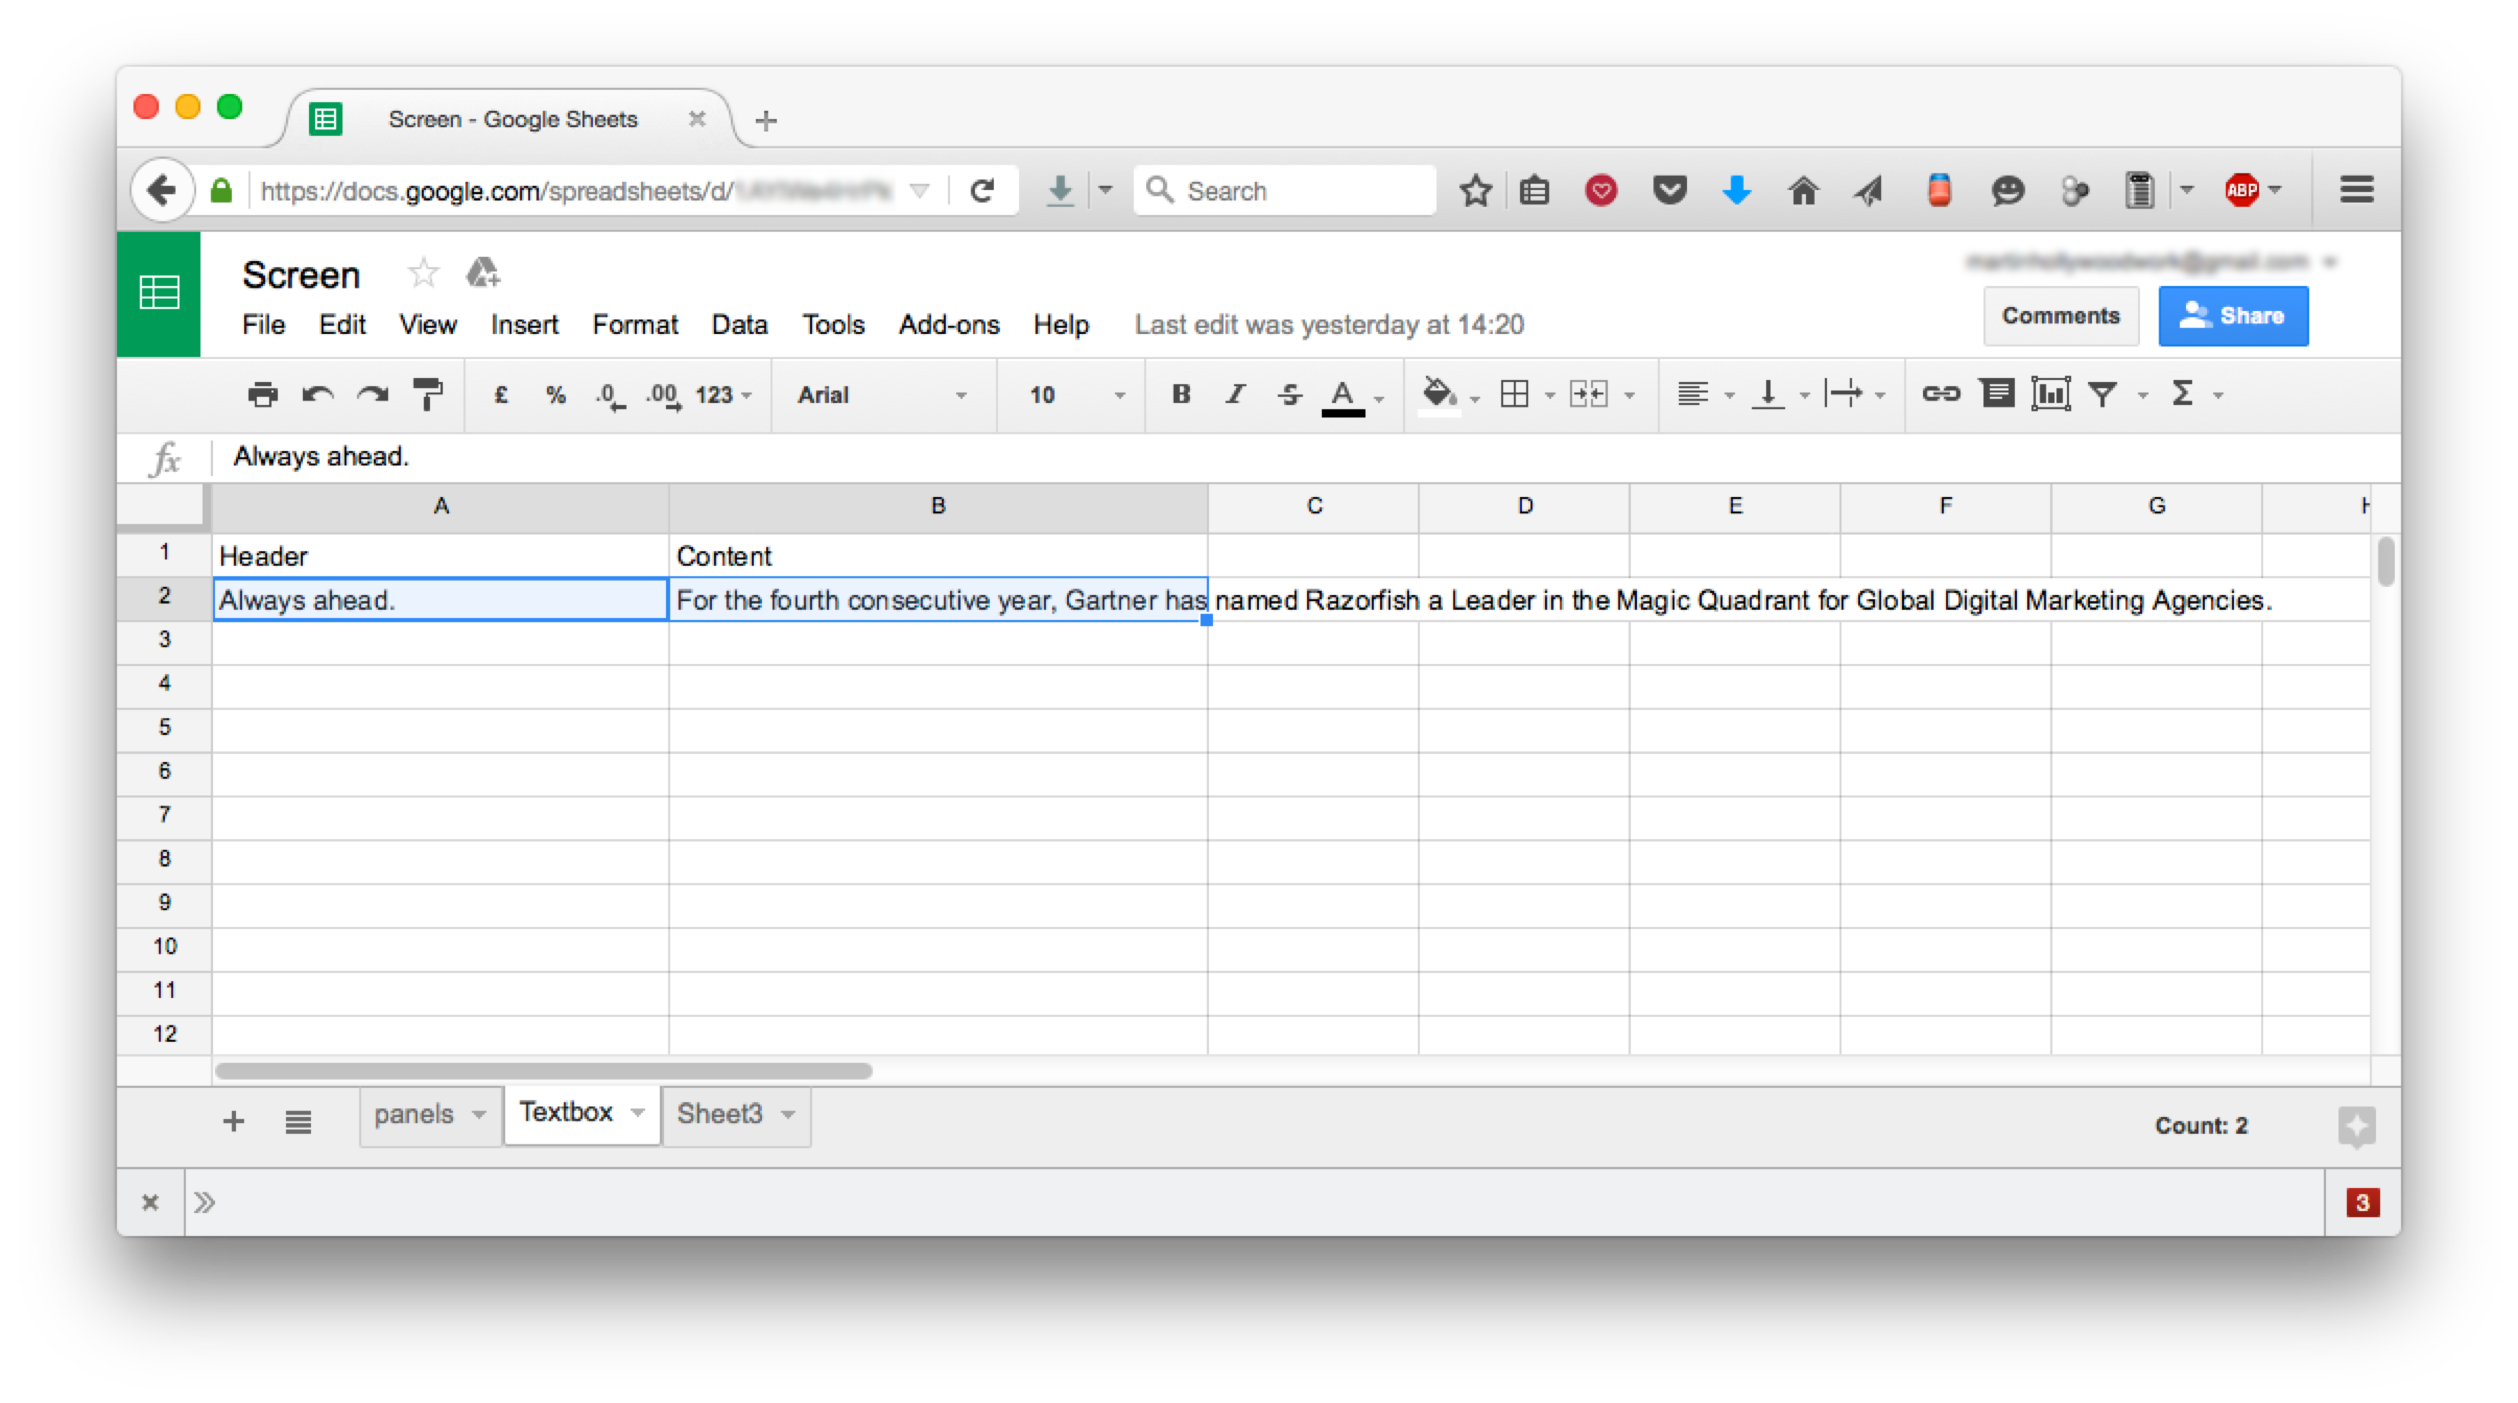
Task: Switch to the Sheet3 tab
Action: [x=719, y=1114]
